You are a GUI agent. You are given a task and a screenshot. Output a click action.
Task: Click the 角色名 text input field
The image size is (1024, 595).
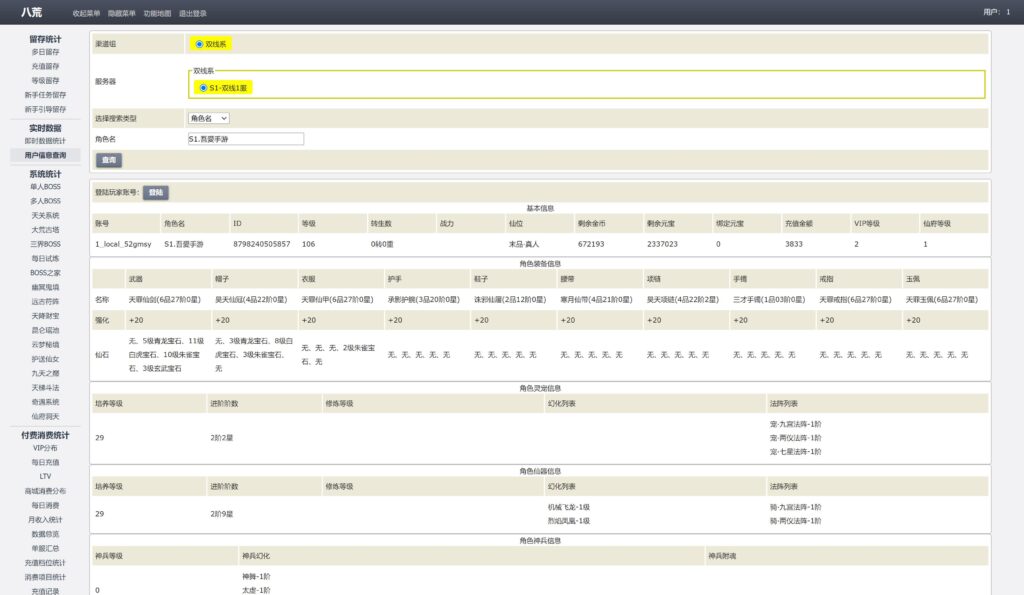coord(245,139)
